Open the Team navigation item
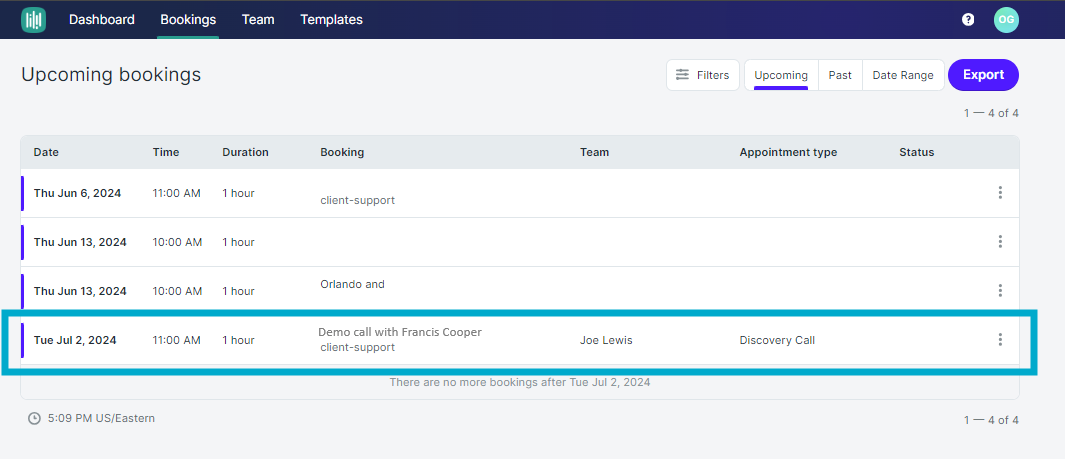 click(x=258, y=20)
